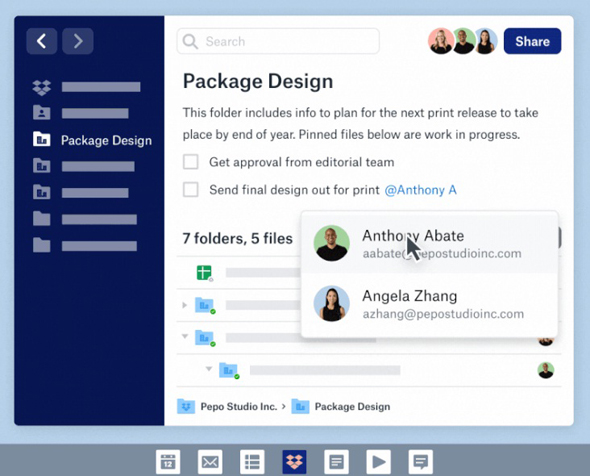Go to Pepo Studio Inc. in breadcrumb
This screenshot has width=590, height=476.
point(239,406)
